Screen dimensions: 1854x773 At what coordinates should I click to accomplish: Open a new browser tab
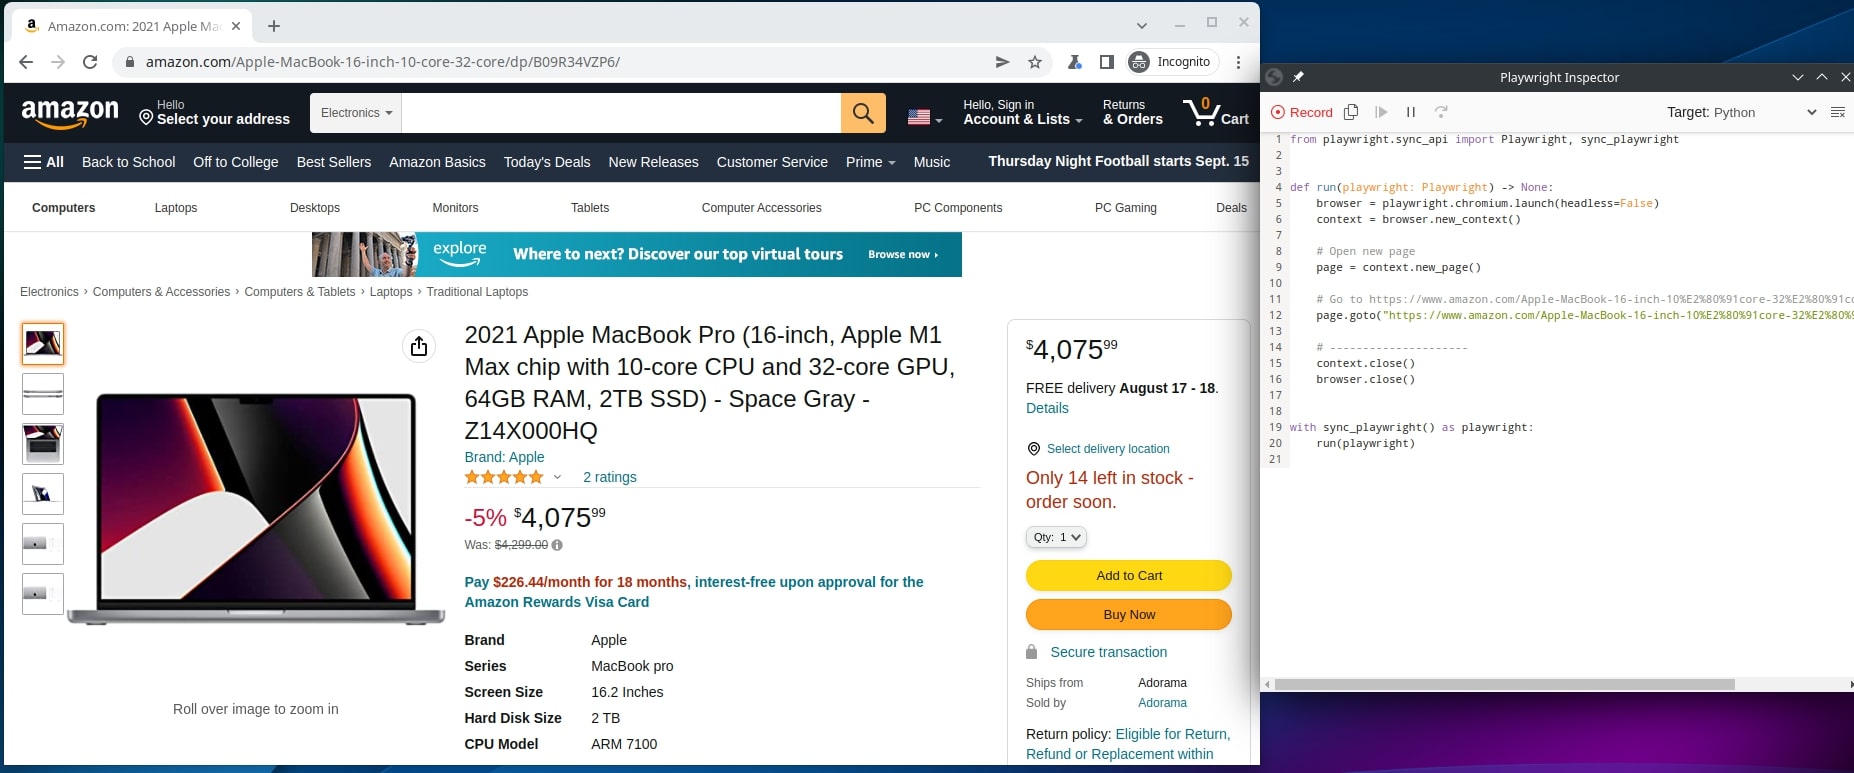pyautogui.click(x=274, y=26)
